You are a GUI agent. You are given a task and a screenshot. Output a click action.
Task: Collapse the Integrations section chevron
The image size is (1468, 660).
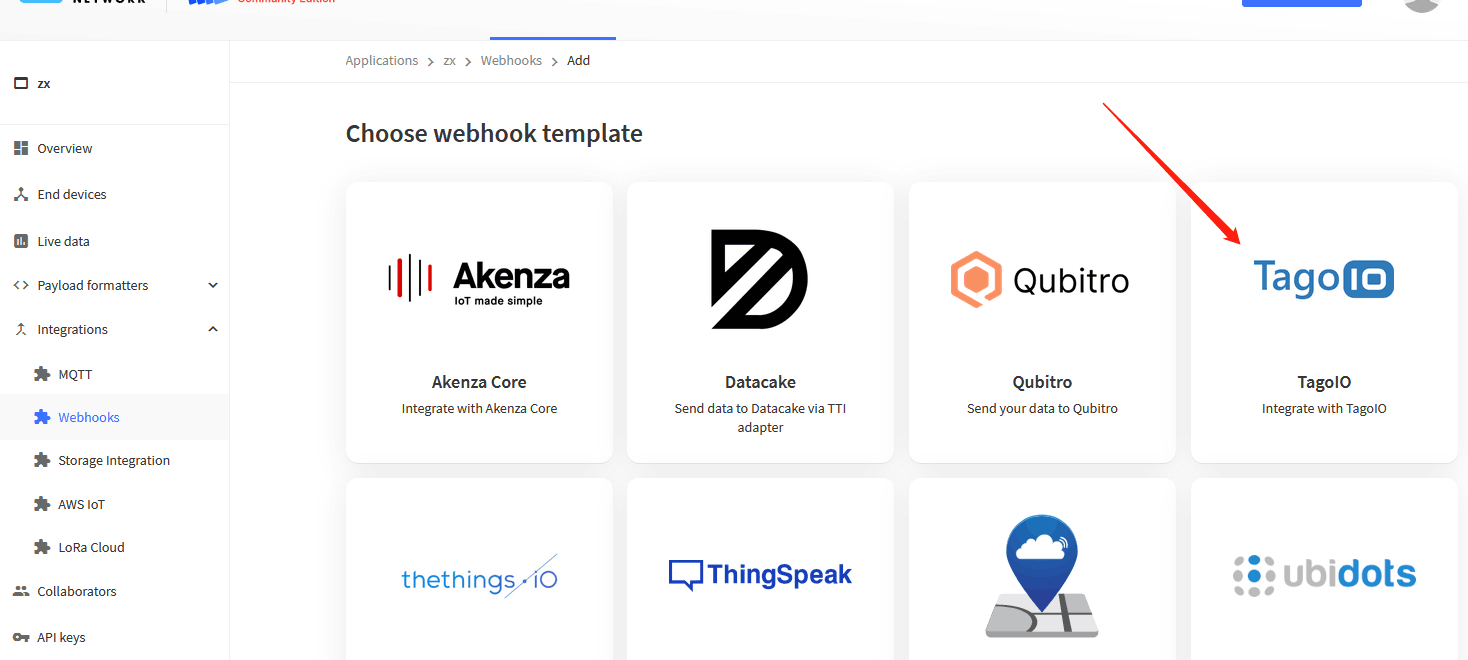(212, 329)
